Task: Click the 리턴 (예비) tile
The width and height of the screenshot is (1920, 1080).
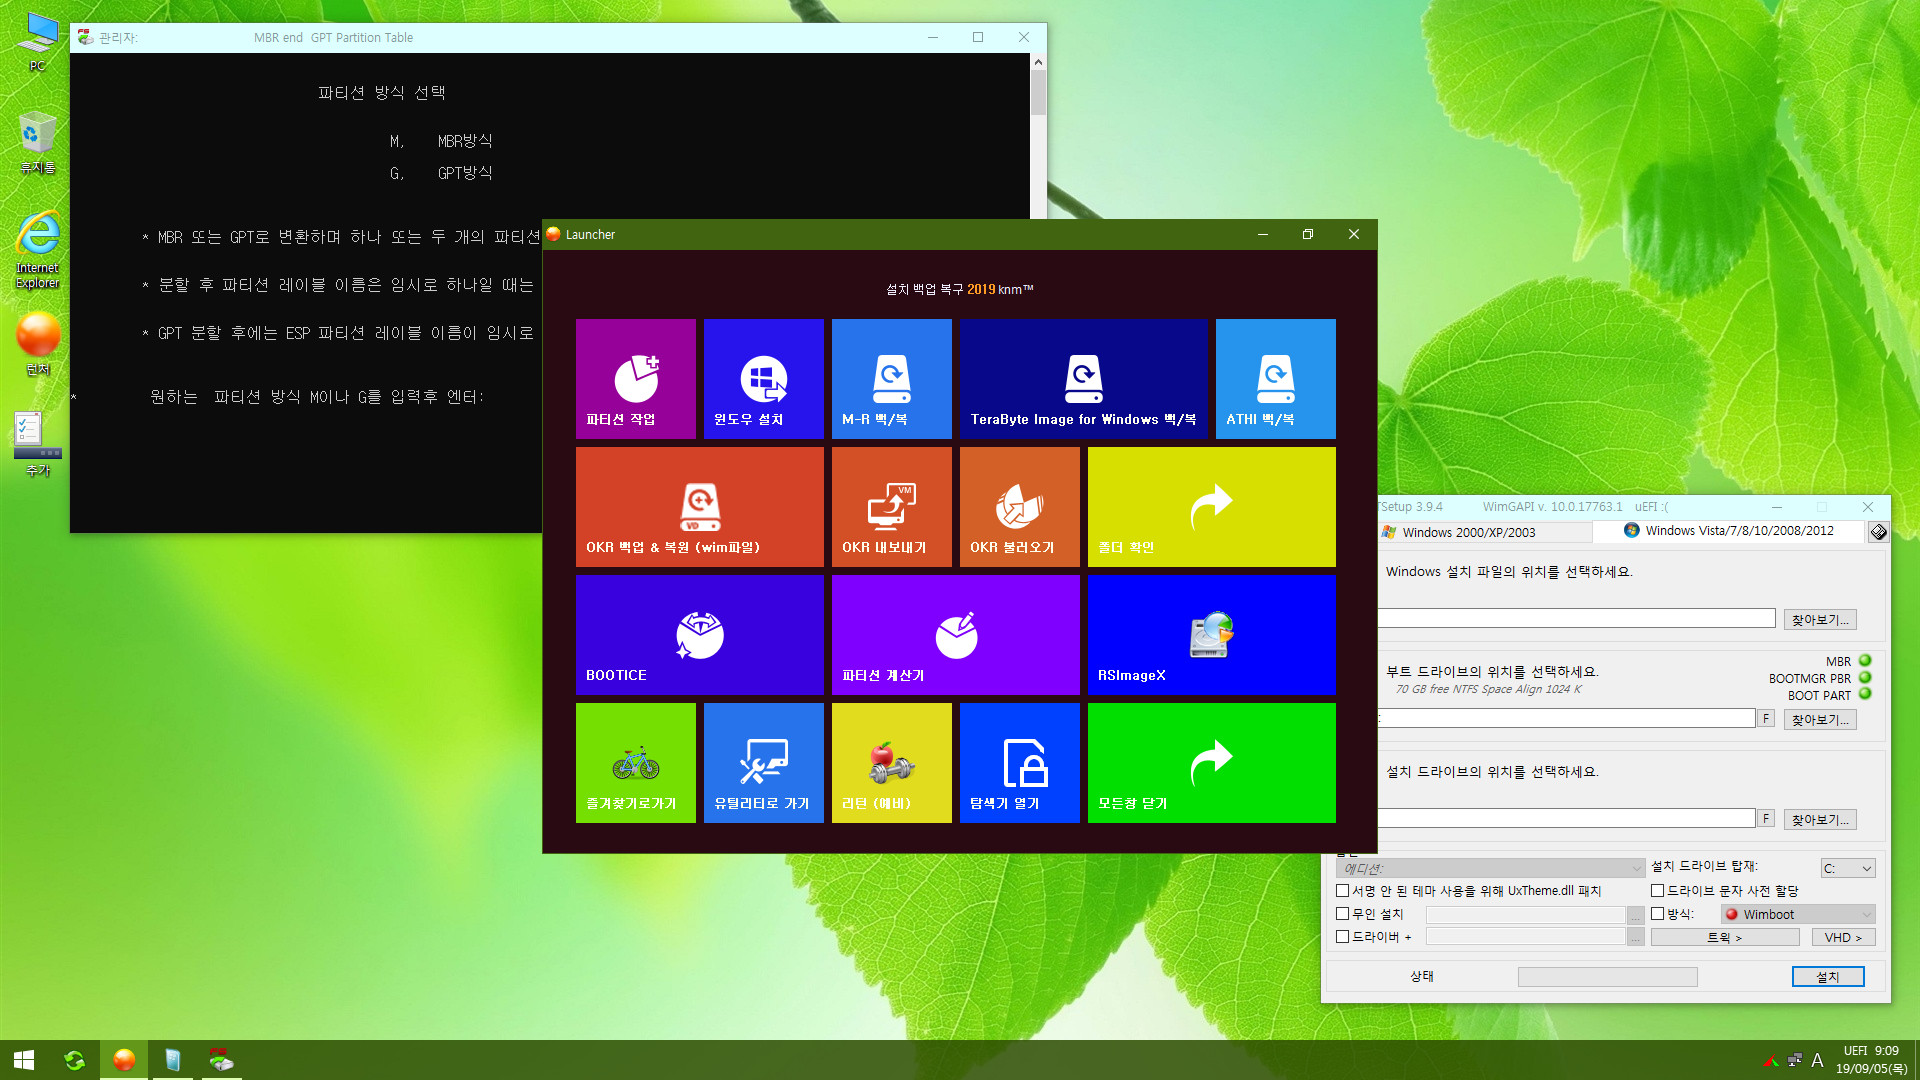Action: coord(891,762)
